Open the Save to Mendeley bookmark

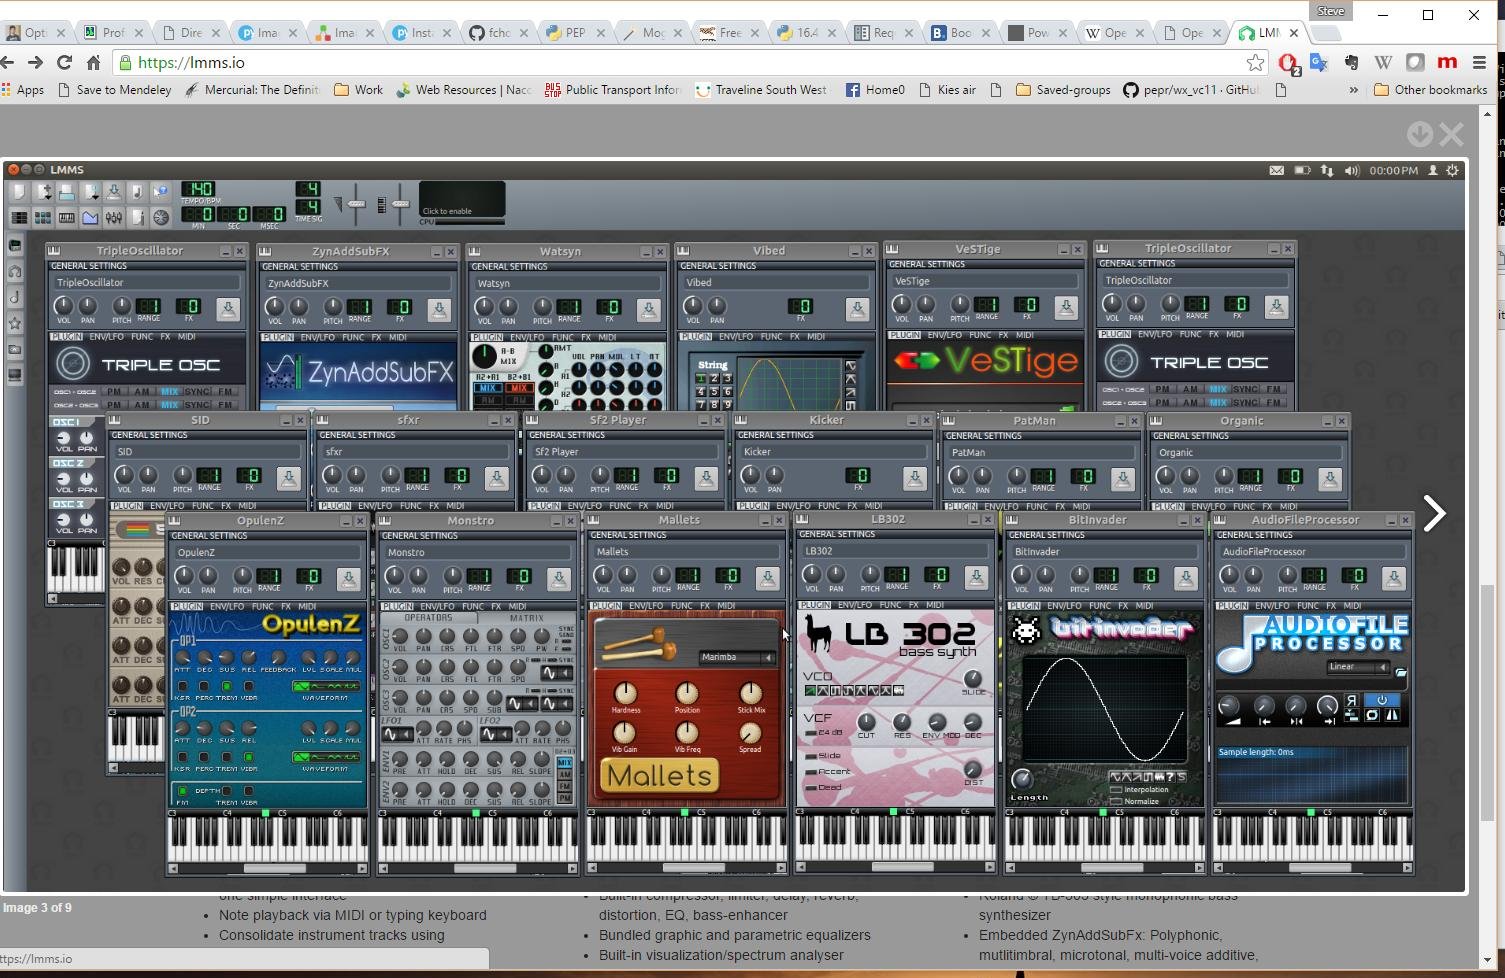114,90
